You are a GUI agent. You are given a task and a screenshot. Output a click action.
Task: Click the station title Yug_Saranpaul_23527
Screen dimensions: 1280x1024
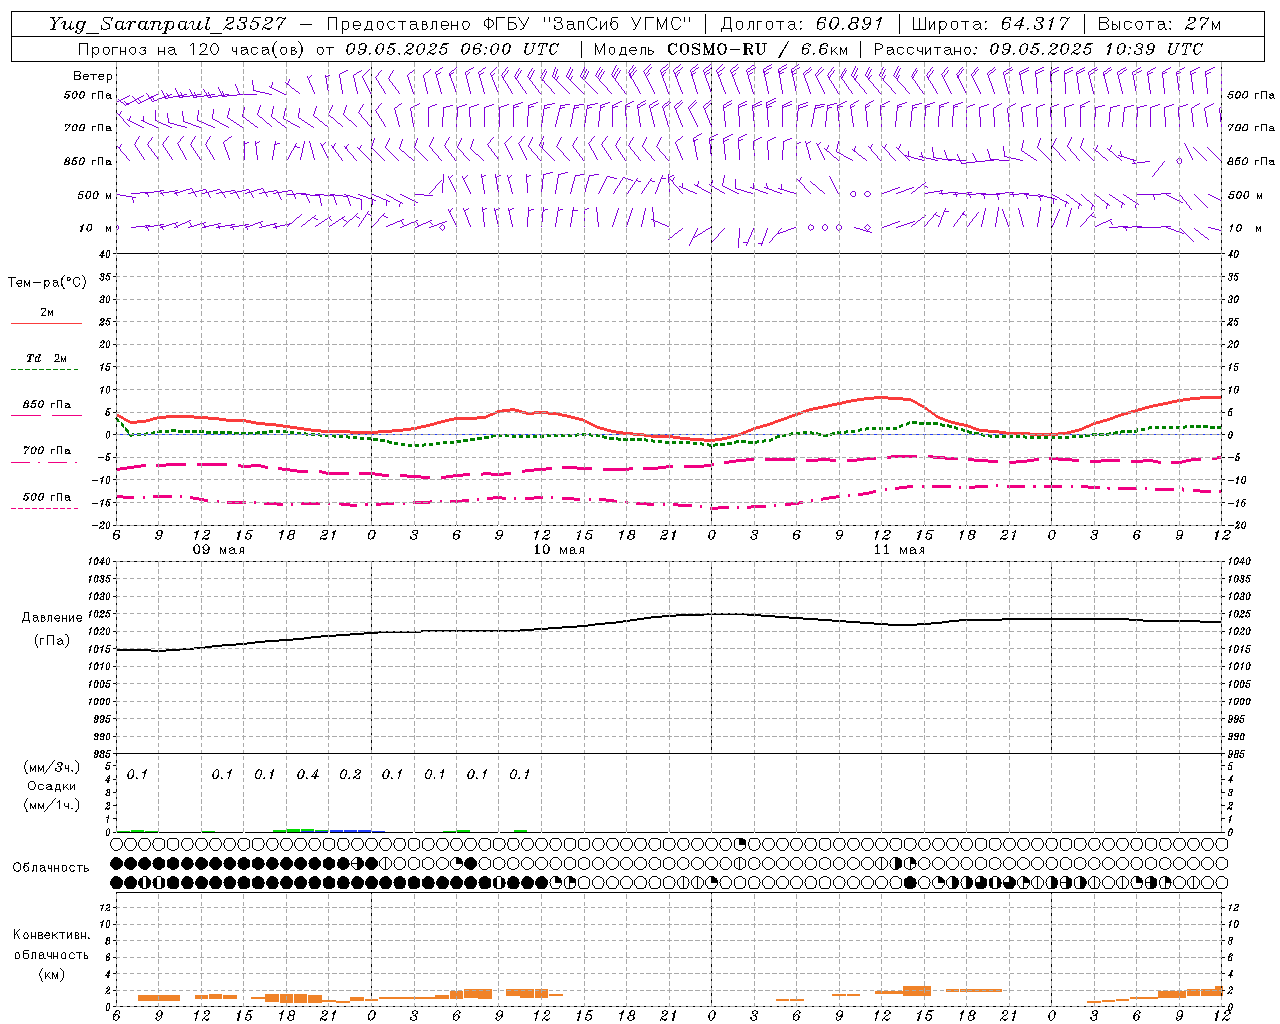tap(167, 24)
